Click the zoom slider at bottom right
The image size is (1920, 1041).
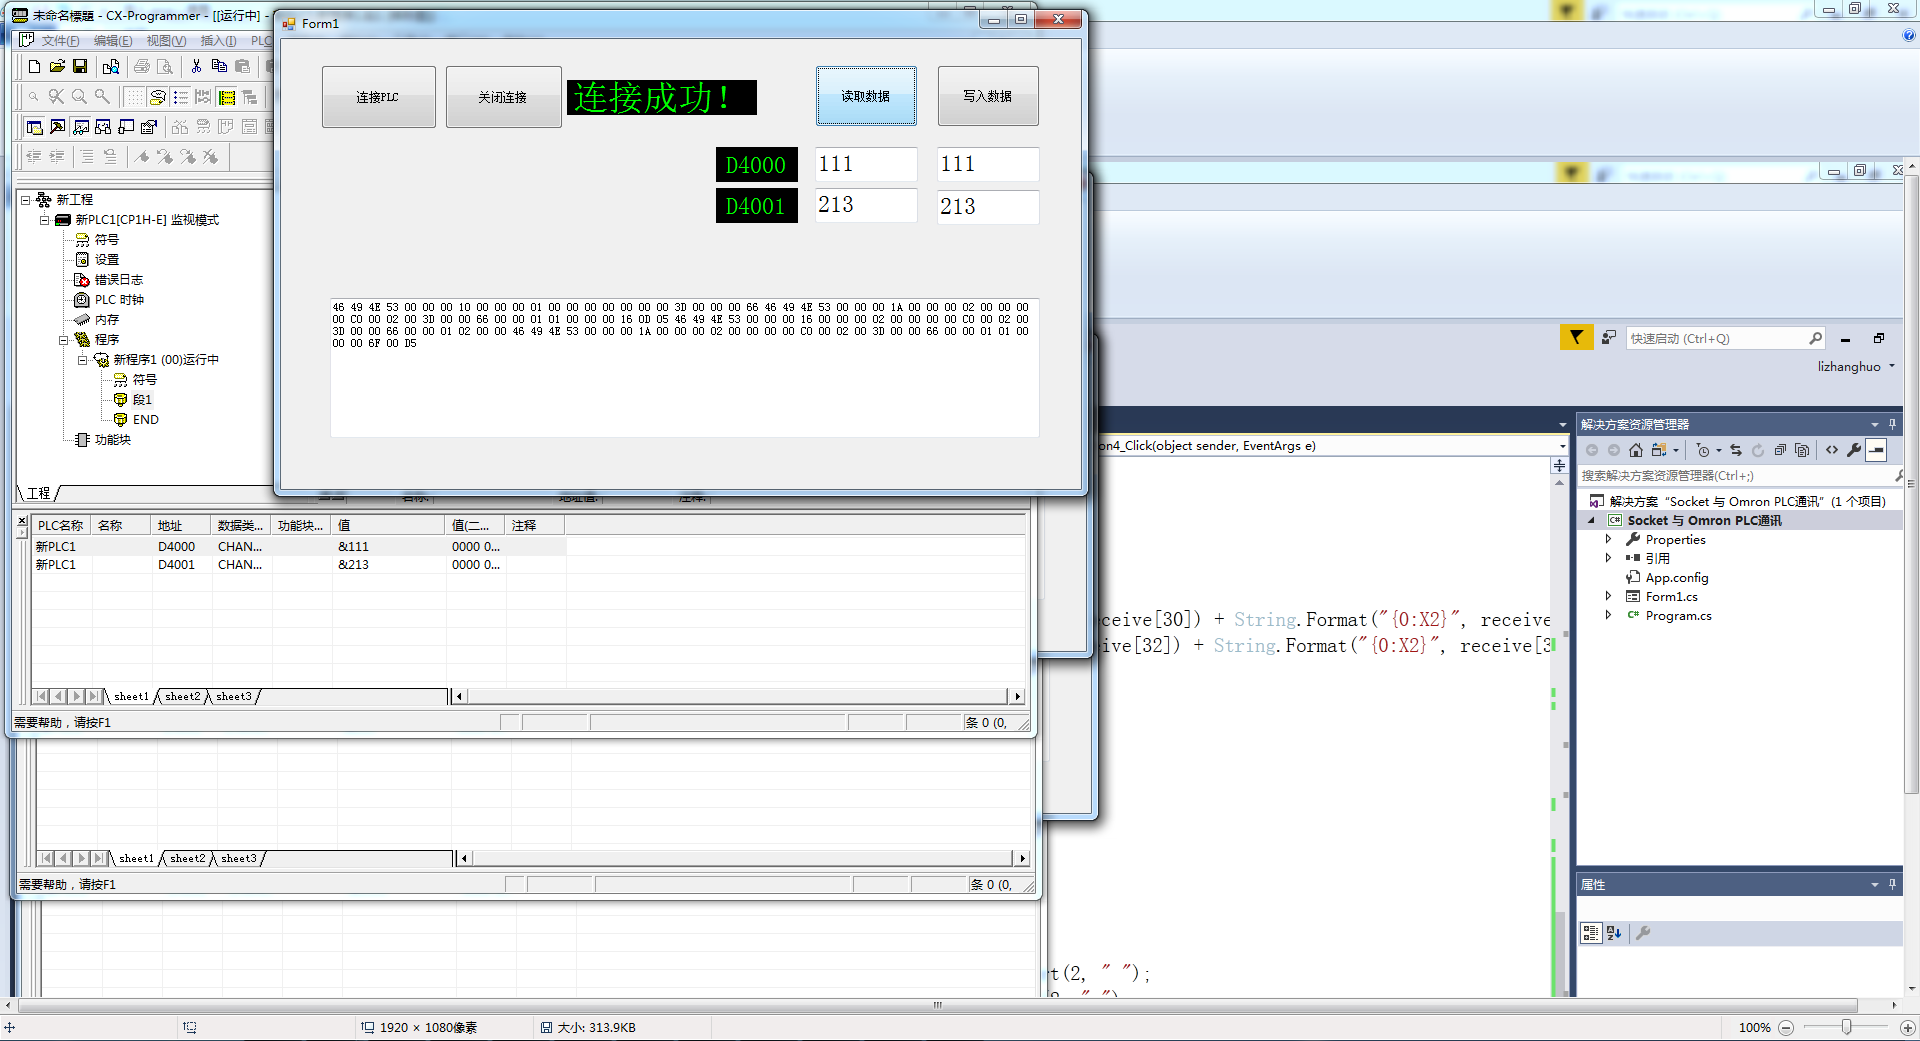[1846, 1027]
